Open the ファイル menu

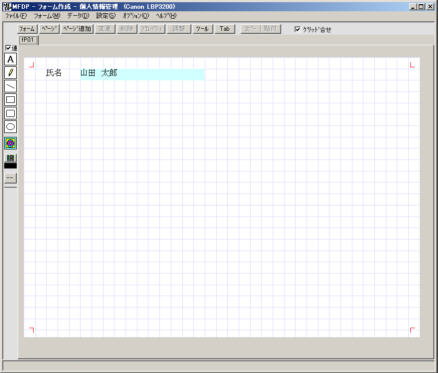(16, 16)
